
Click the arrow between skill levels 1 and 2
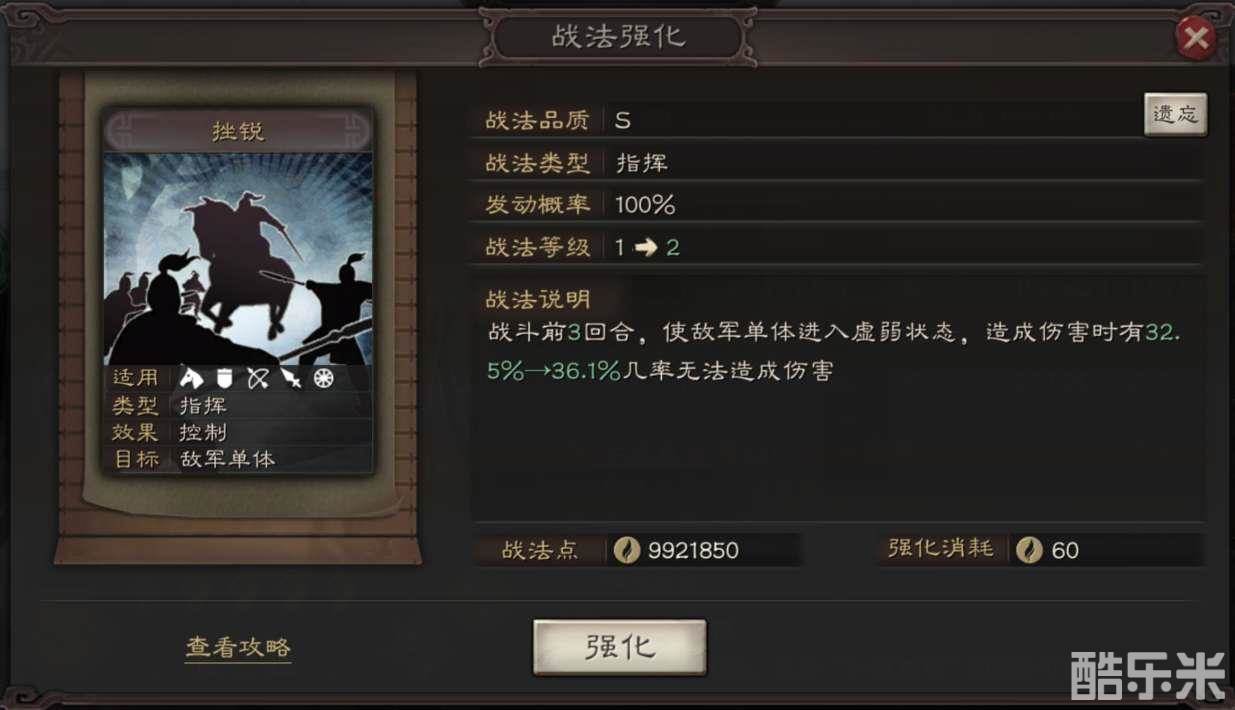point(646,247)
